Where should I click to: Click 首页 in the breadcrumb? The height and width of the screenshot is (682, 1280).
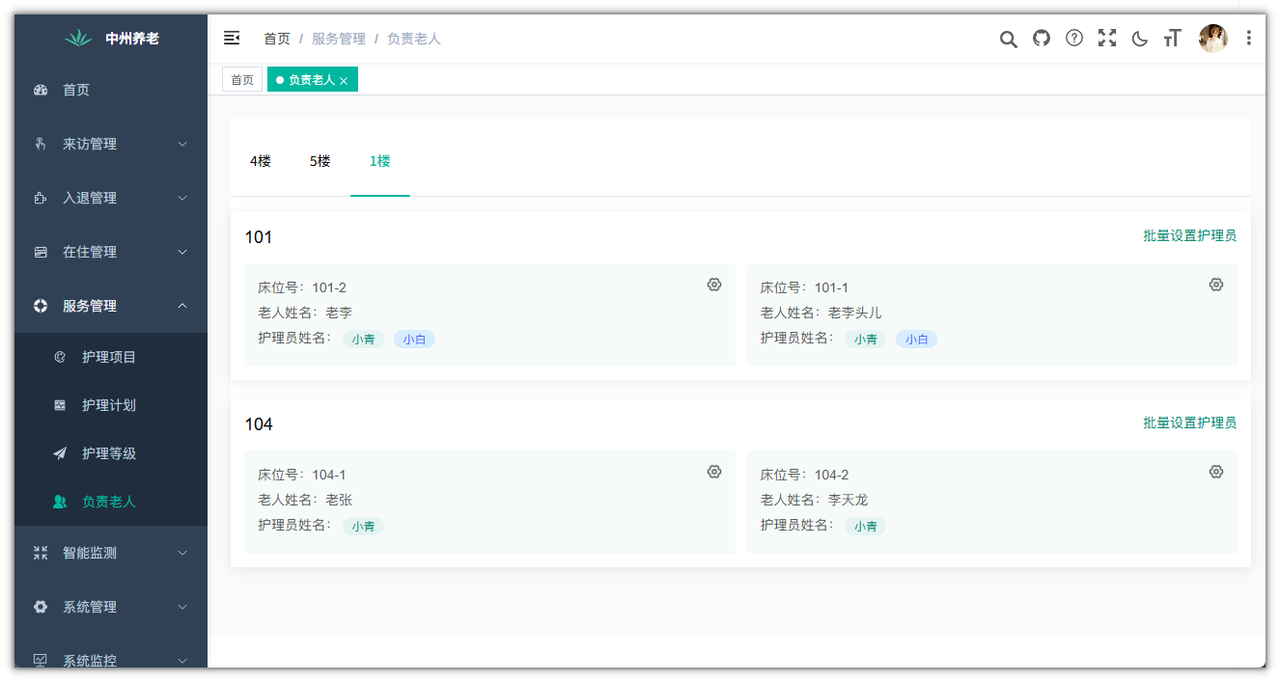coord(277,38)
